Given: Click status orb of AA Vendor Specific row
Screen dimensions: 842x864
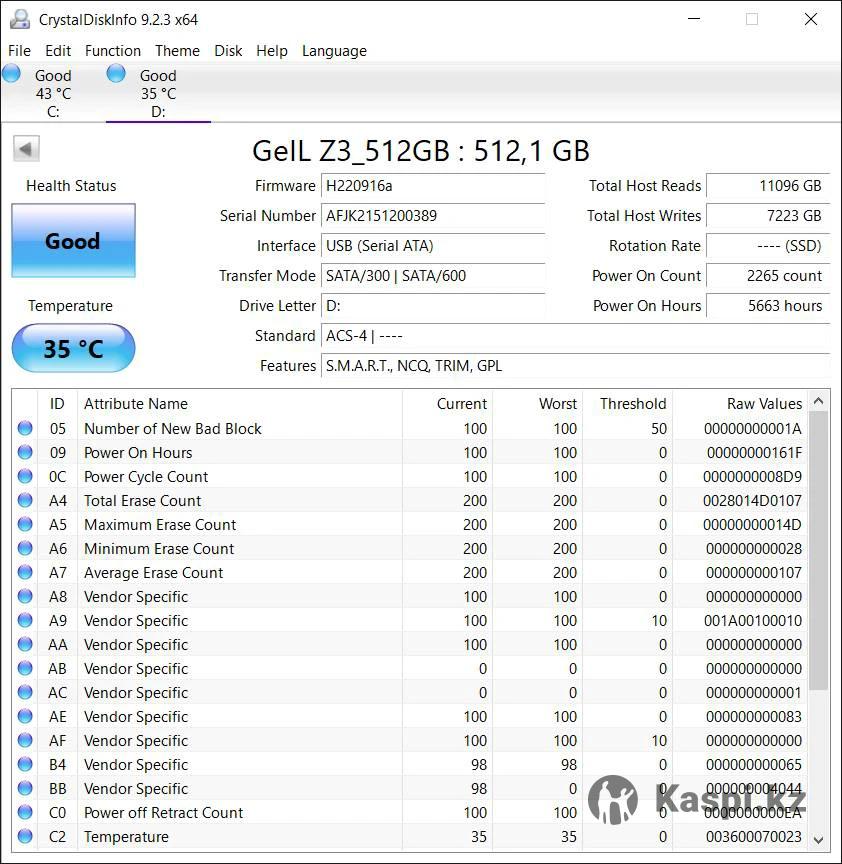Looking at the screenshot, I should 25,644.
